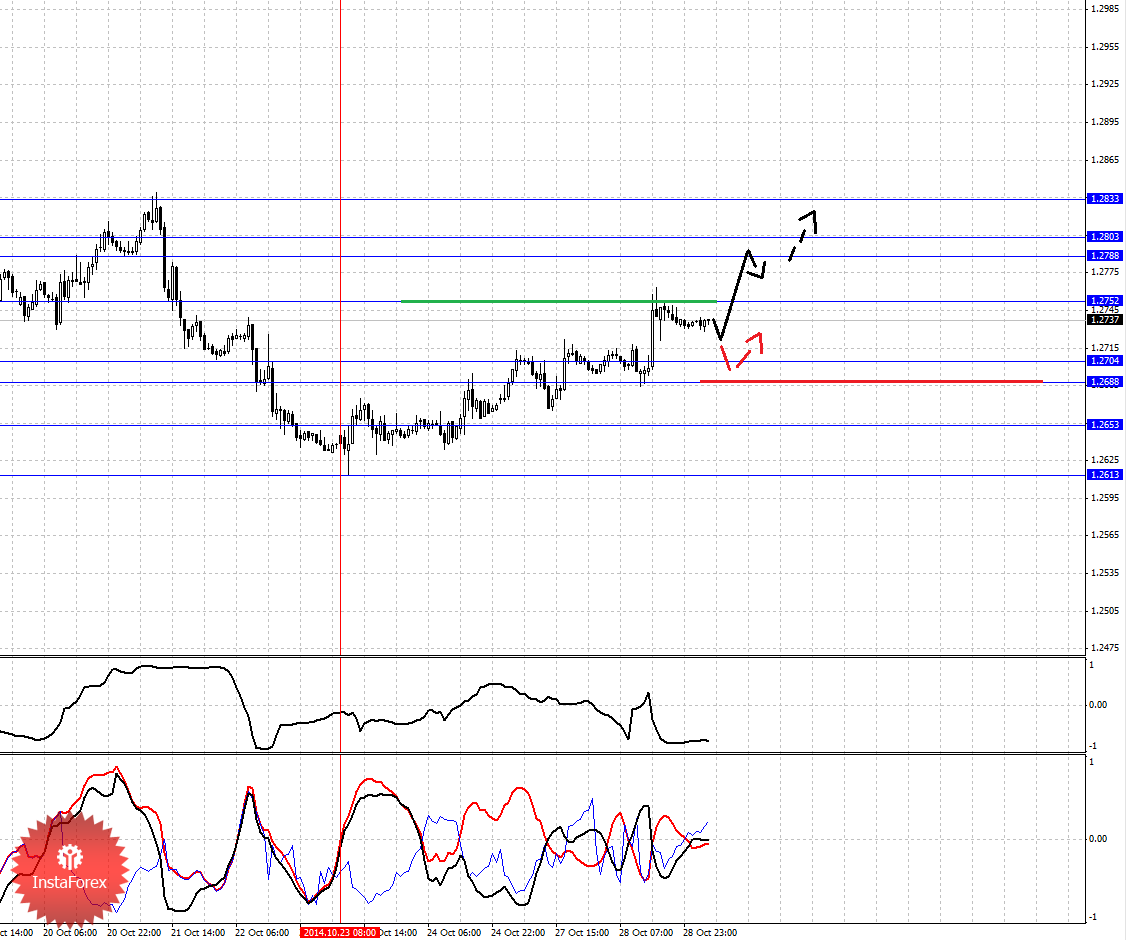Select the black dashed forecast arrow
Screen dimensions: 1127x940
click(803, 235)
